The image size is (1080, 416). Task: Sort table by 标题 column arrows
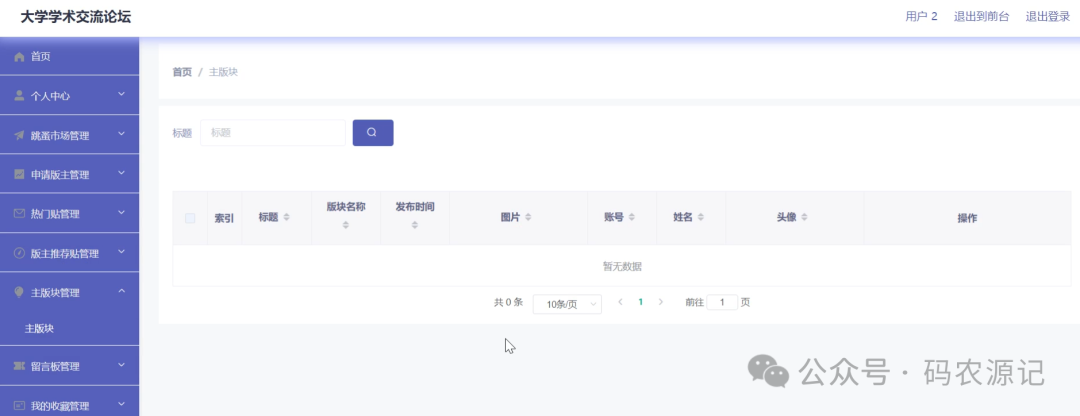point(287,218)
